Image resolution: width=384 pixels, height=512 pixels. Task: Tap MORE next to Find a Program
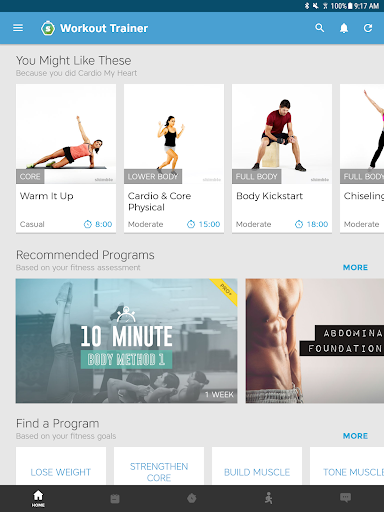coord(355,436)
